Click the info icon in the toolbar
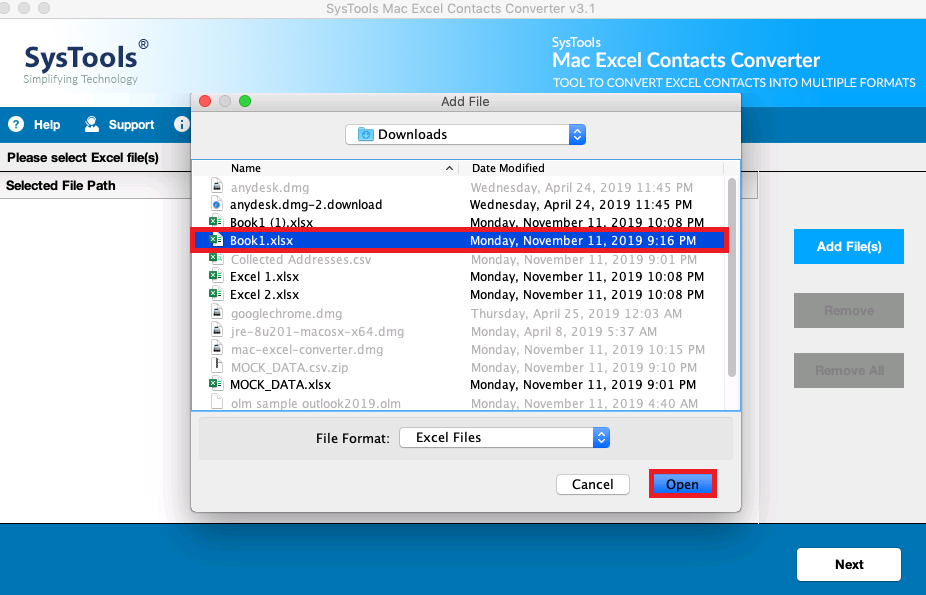Screen dimensions: 926x595 (x=182, y=125)
